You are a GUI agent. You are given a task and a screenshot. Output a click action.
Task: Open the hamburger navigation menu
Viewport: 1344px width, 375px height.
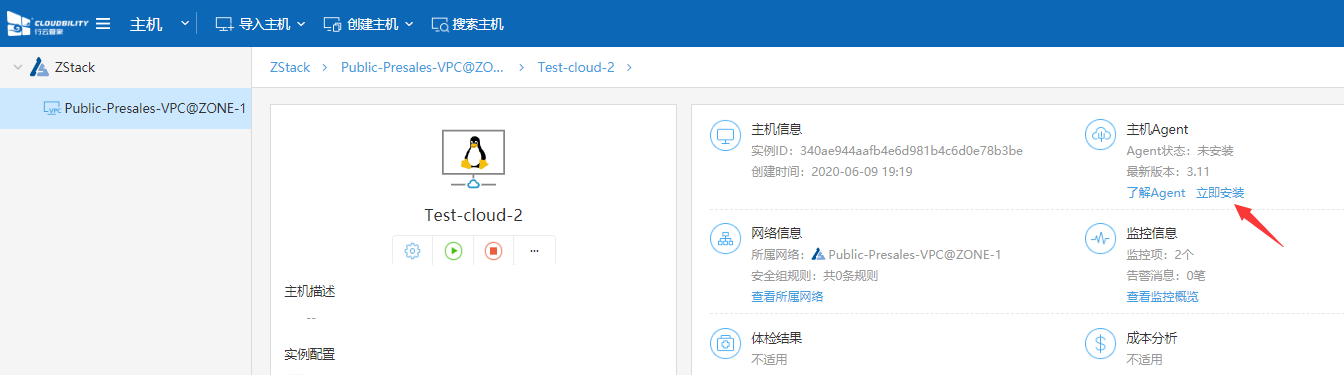tap(103, 23)
